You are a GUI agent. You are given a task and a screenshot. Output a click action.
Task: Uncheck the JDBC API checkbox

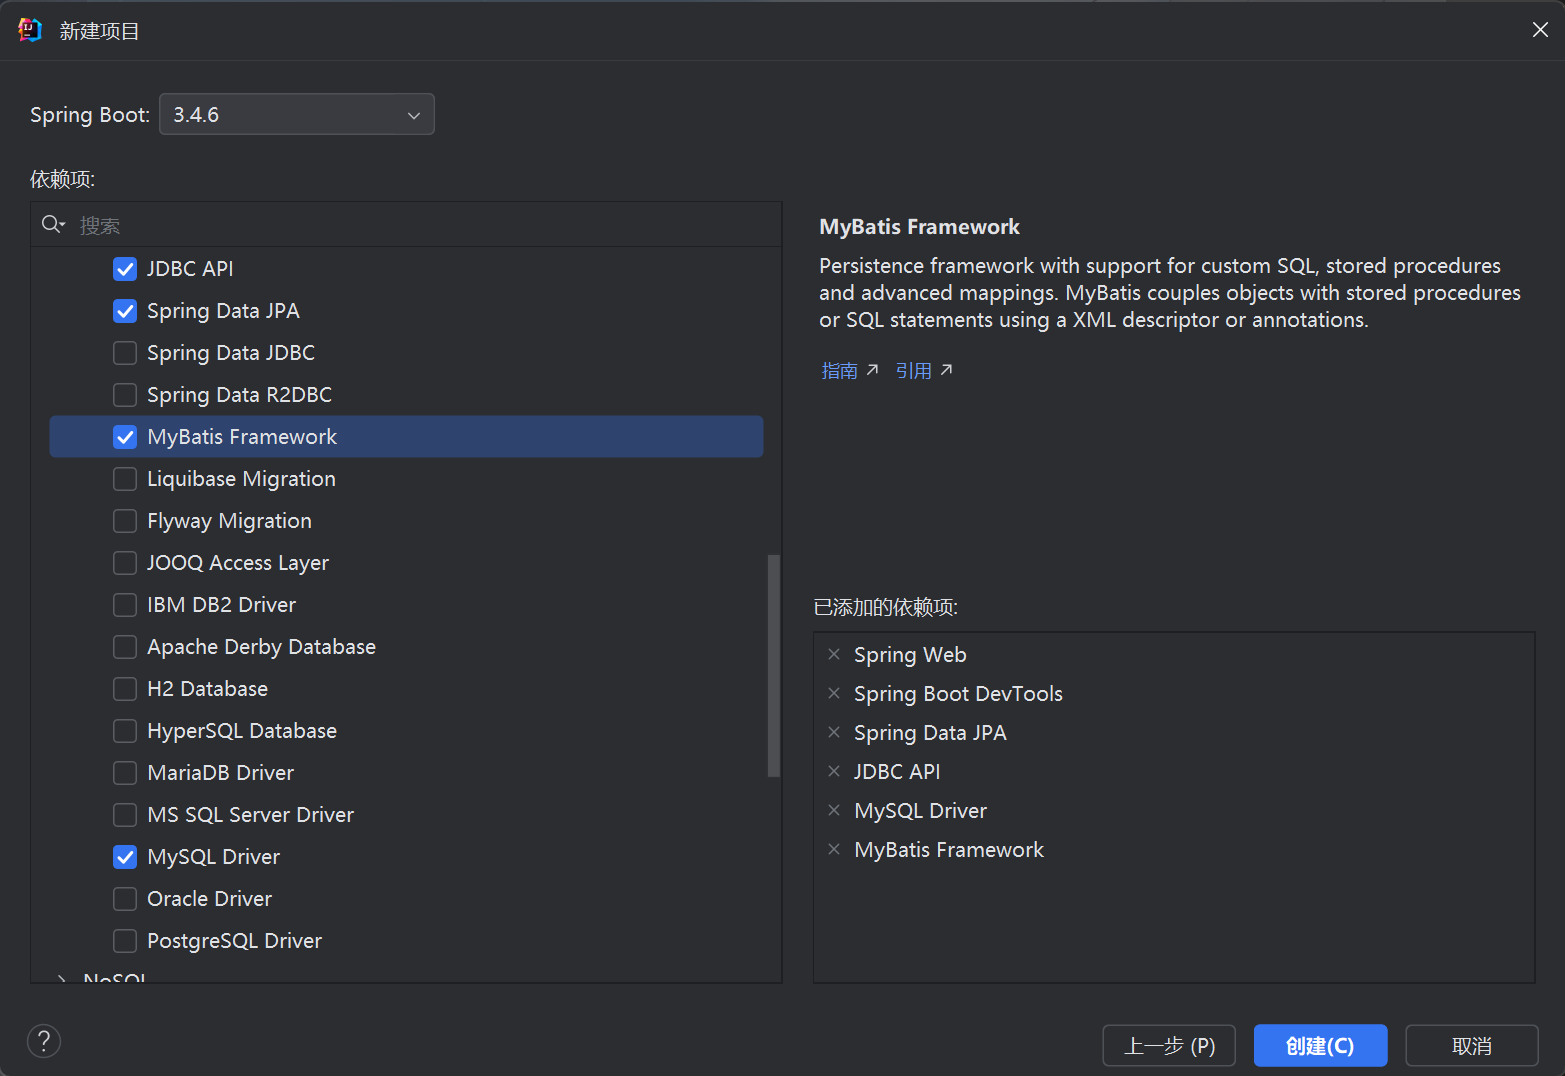pos(125,269)
